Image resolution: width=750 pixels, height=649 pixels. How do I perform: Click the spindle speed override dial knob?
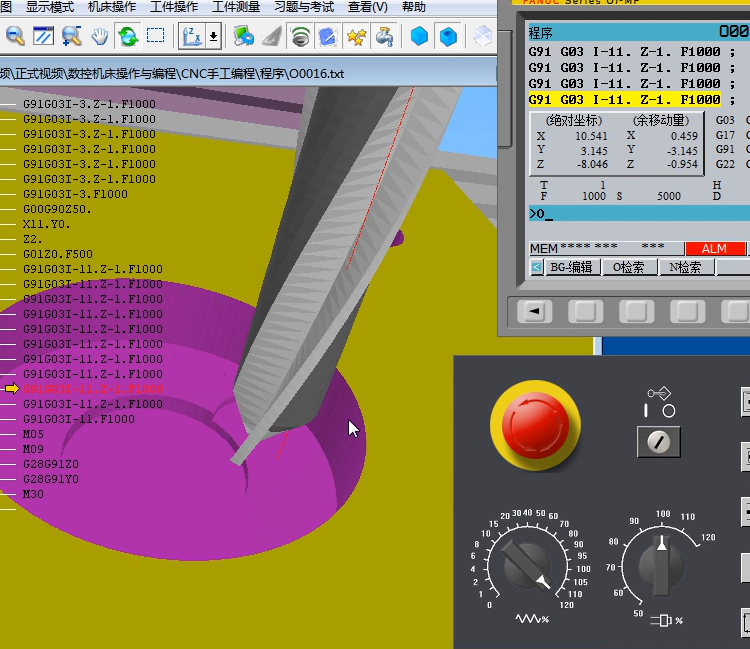coord(662,566)
